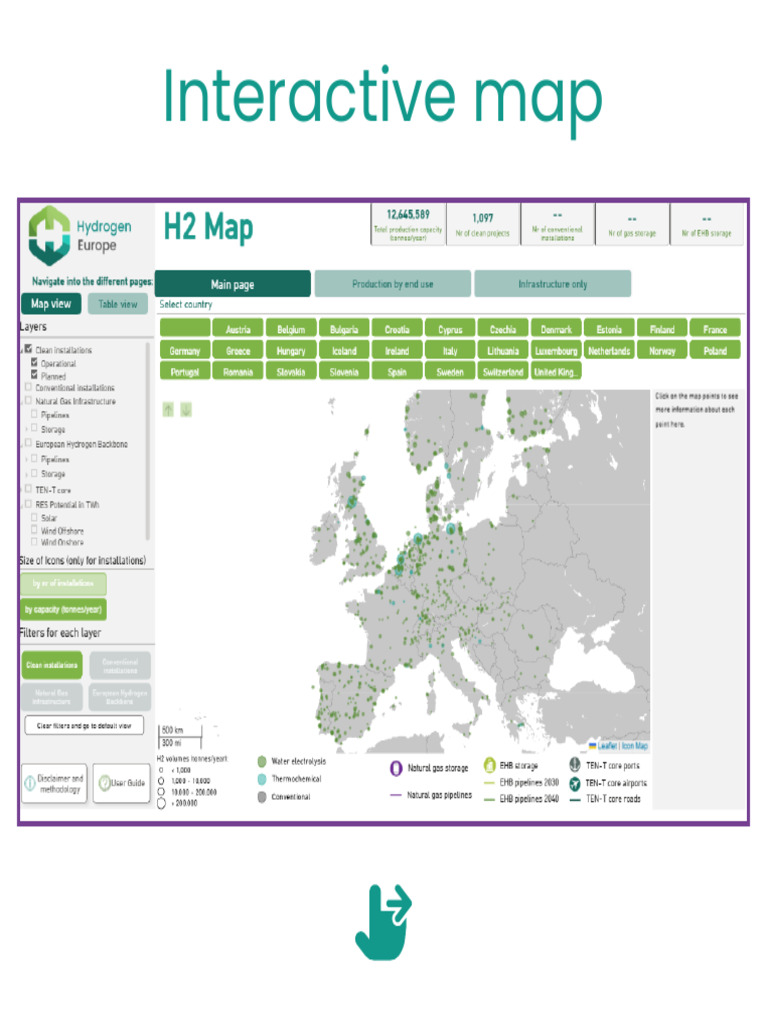Viewport: 768px width, 1024px height.
Task: Click the Layers panel vertical scrollbar
Action: coord(148,441)
